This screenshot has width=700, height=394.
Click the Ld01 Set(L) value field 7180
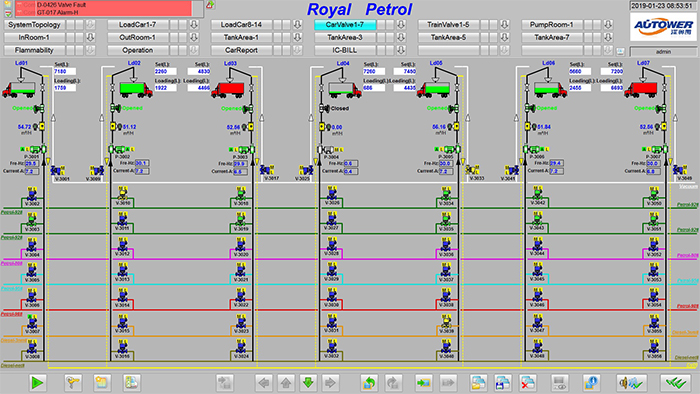coord(65,71)
